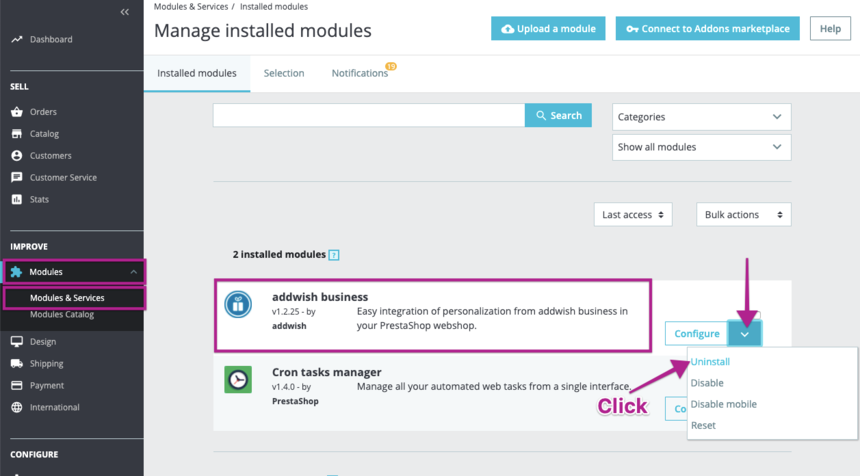Click the Catalog store icon

point(17,134)
